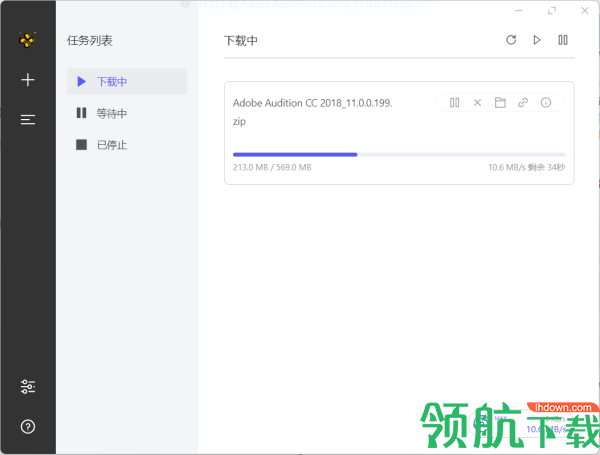Refresh the download task list
Viewport: 600px width, 455px height.
(x=511, y=40)
